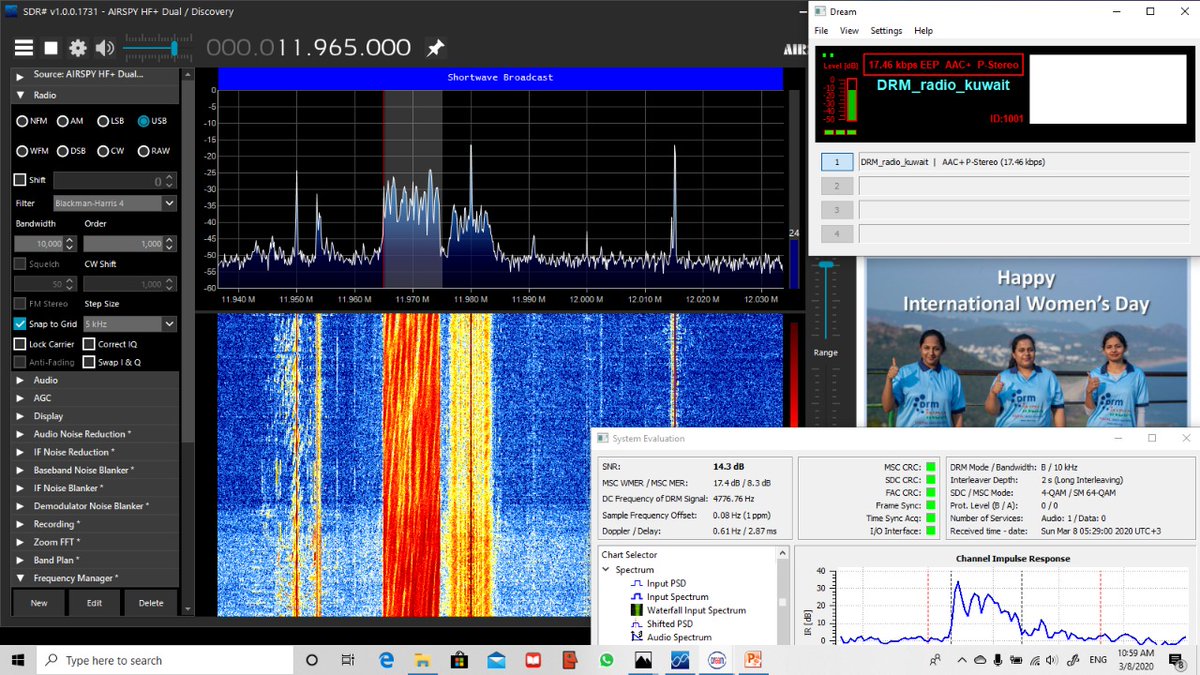This screenshot has height=675, width=1200.
Task: Stop the SDR# receiver with the stop button
Action: point(51,48)
